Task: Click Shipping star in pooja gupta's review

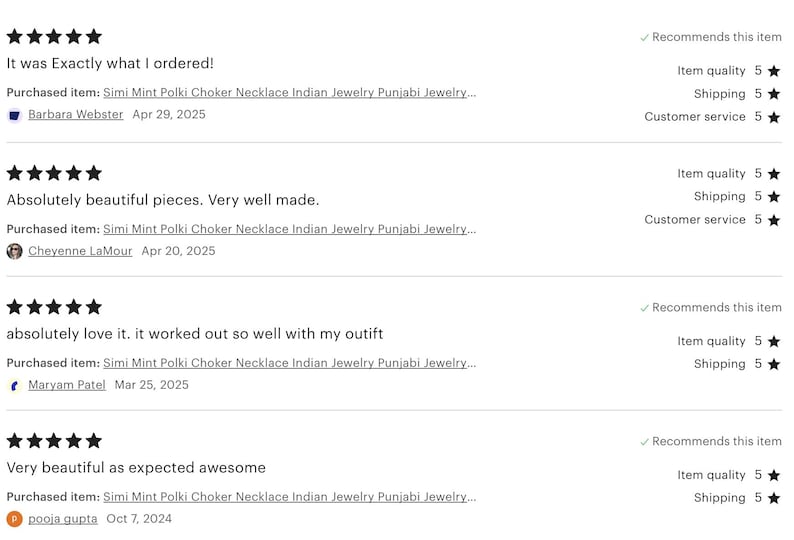Action: coord(774,498)
